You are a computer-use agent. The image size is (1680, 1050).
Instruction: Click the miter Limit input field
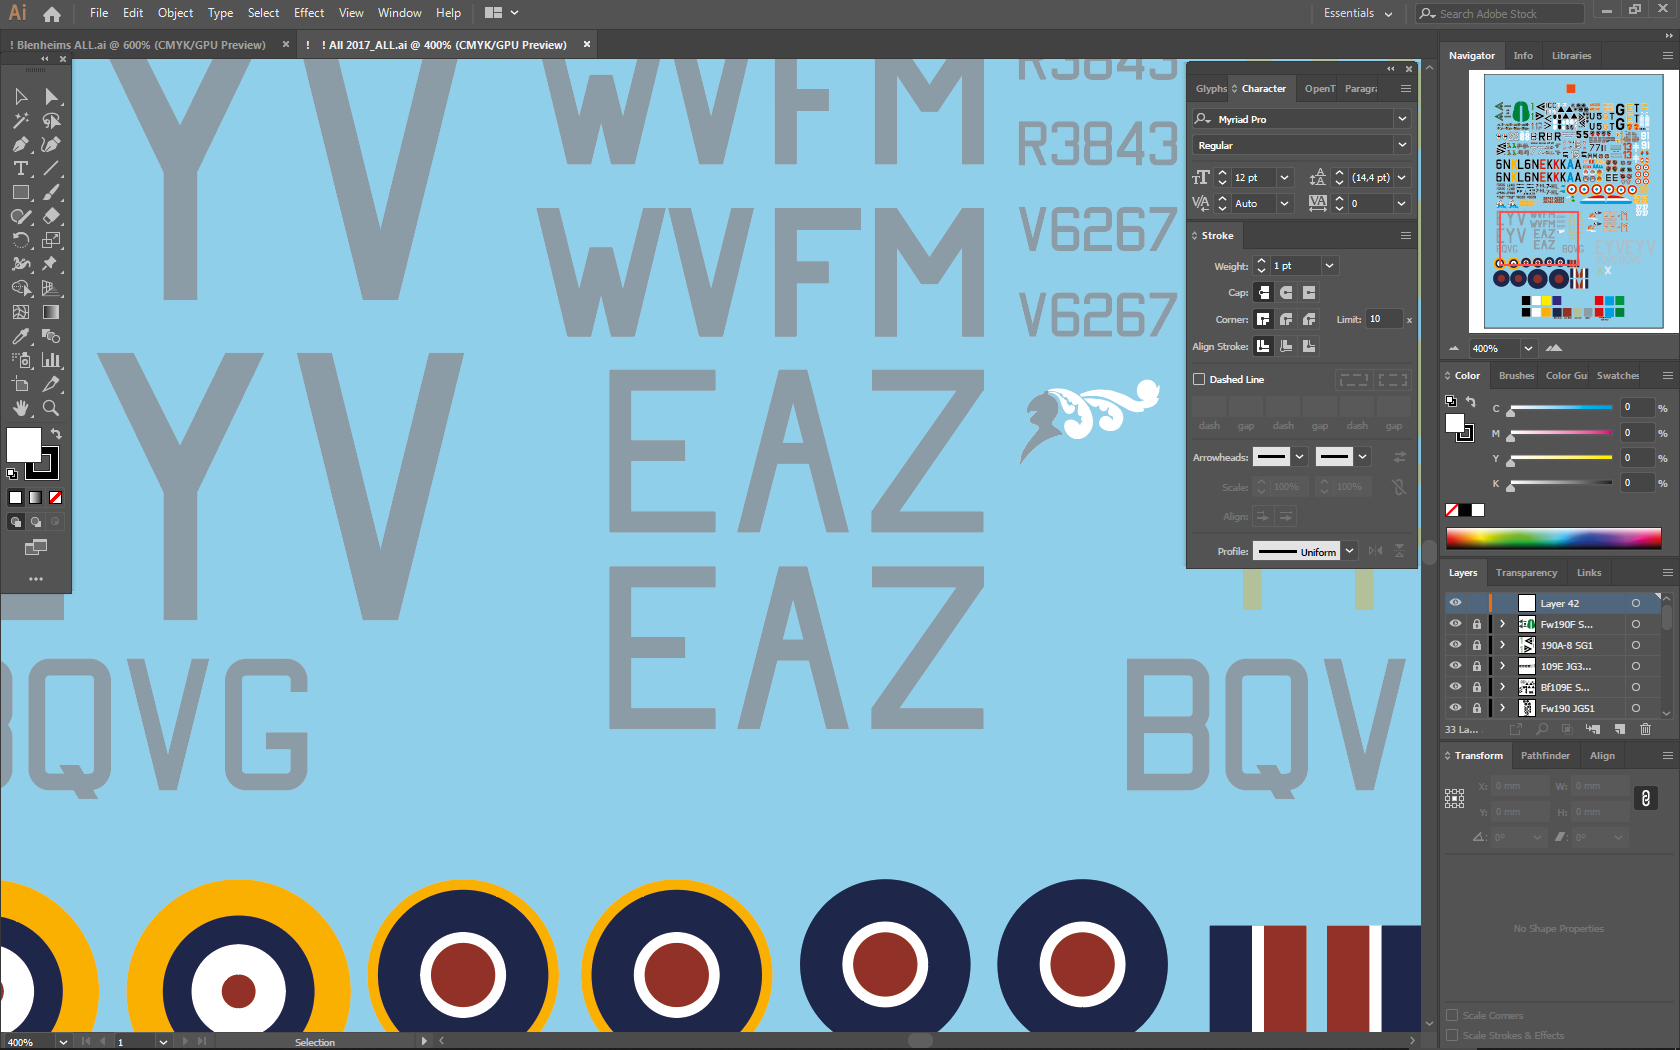click(1384, 319)
